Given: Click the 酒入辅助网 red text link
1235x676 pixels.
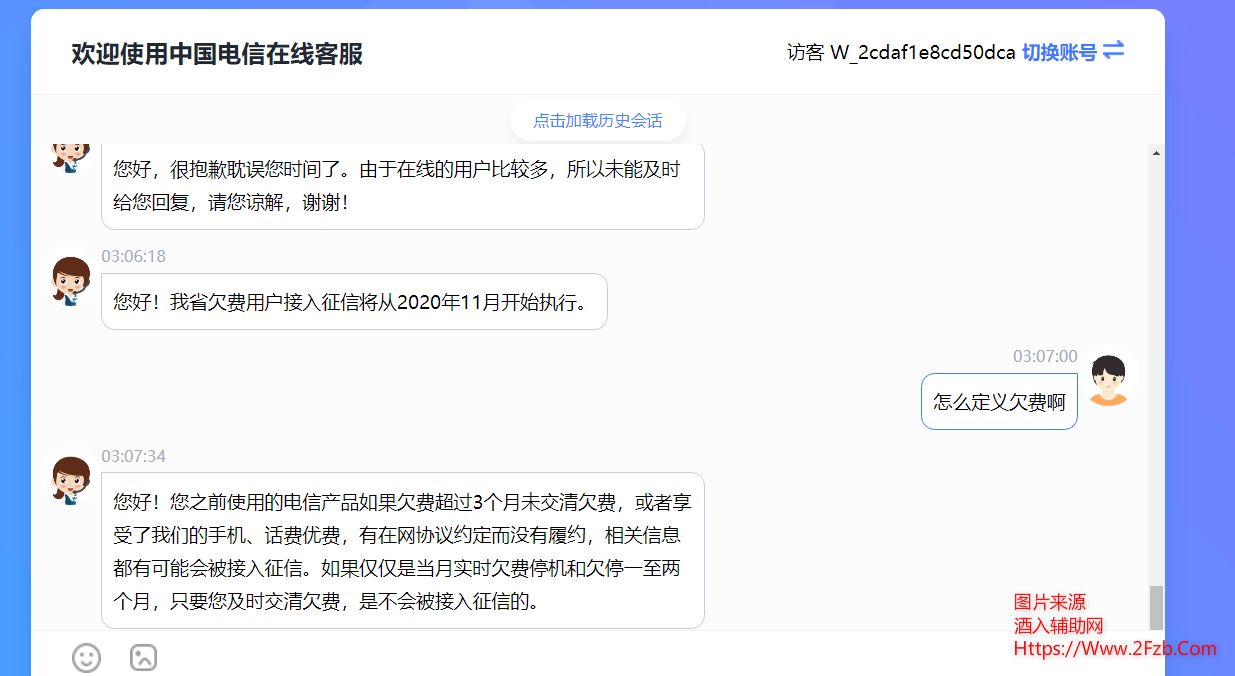Looking at the screenshot, I should (x=1048, y=625).
